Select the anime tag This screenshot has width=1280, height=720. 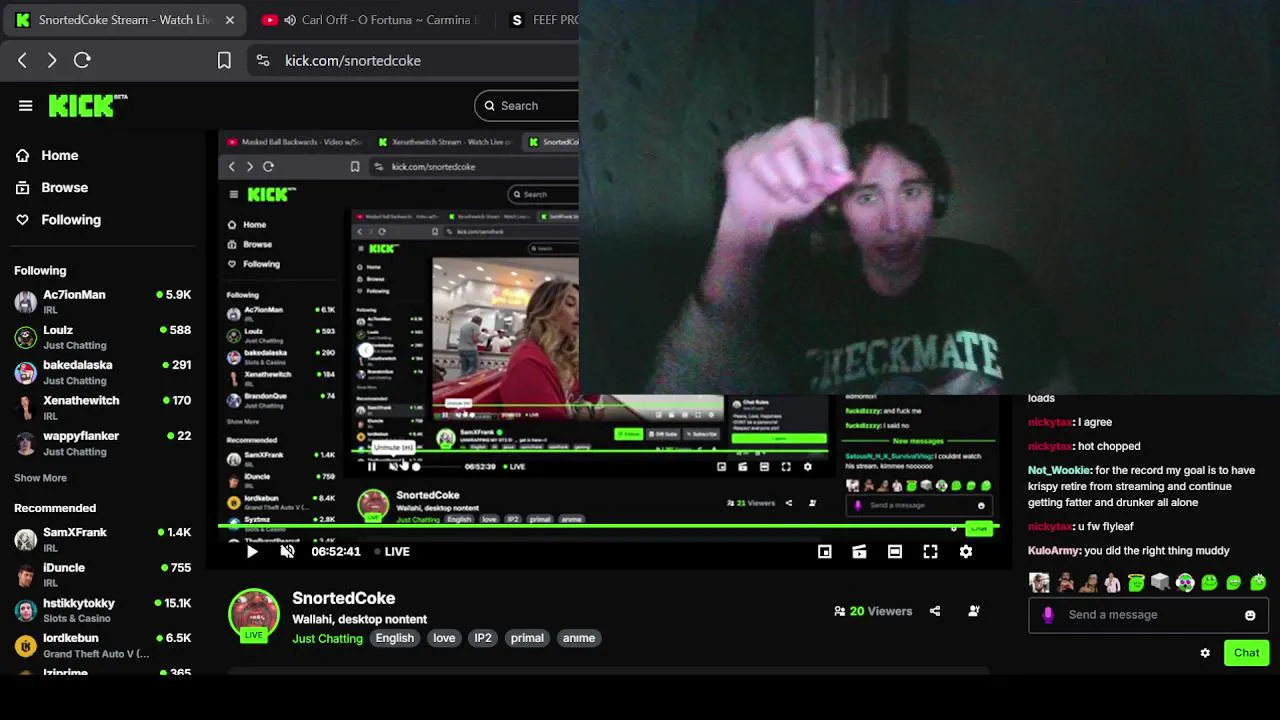pos(579,638)
